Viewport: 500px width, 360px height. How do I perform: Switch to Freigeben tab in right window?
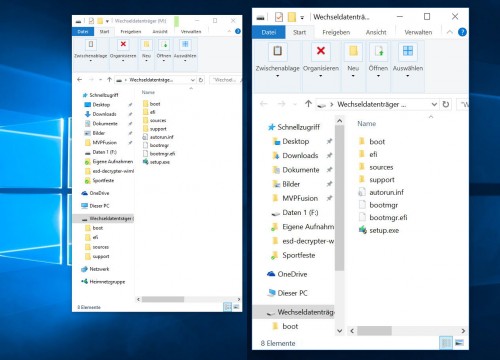[x=336, y=32]
